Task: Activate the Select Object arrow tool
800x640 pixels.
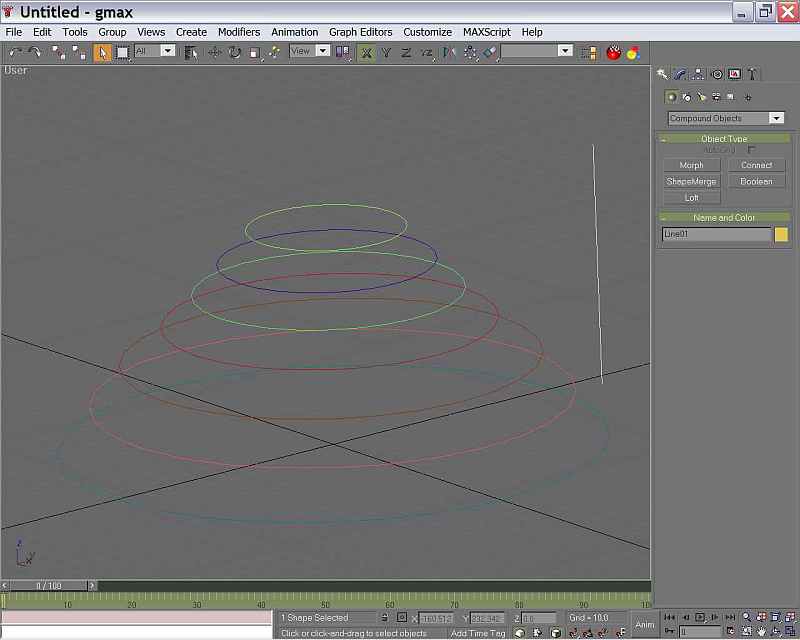Action: pyautogui.click(x=102, y=52)
